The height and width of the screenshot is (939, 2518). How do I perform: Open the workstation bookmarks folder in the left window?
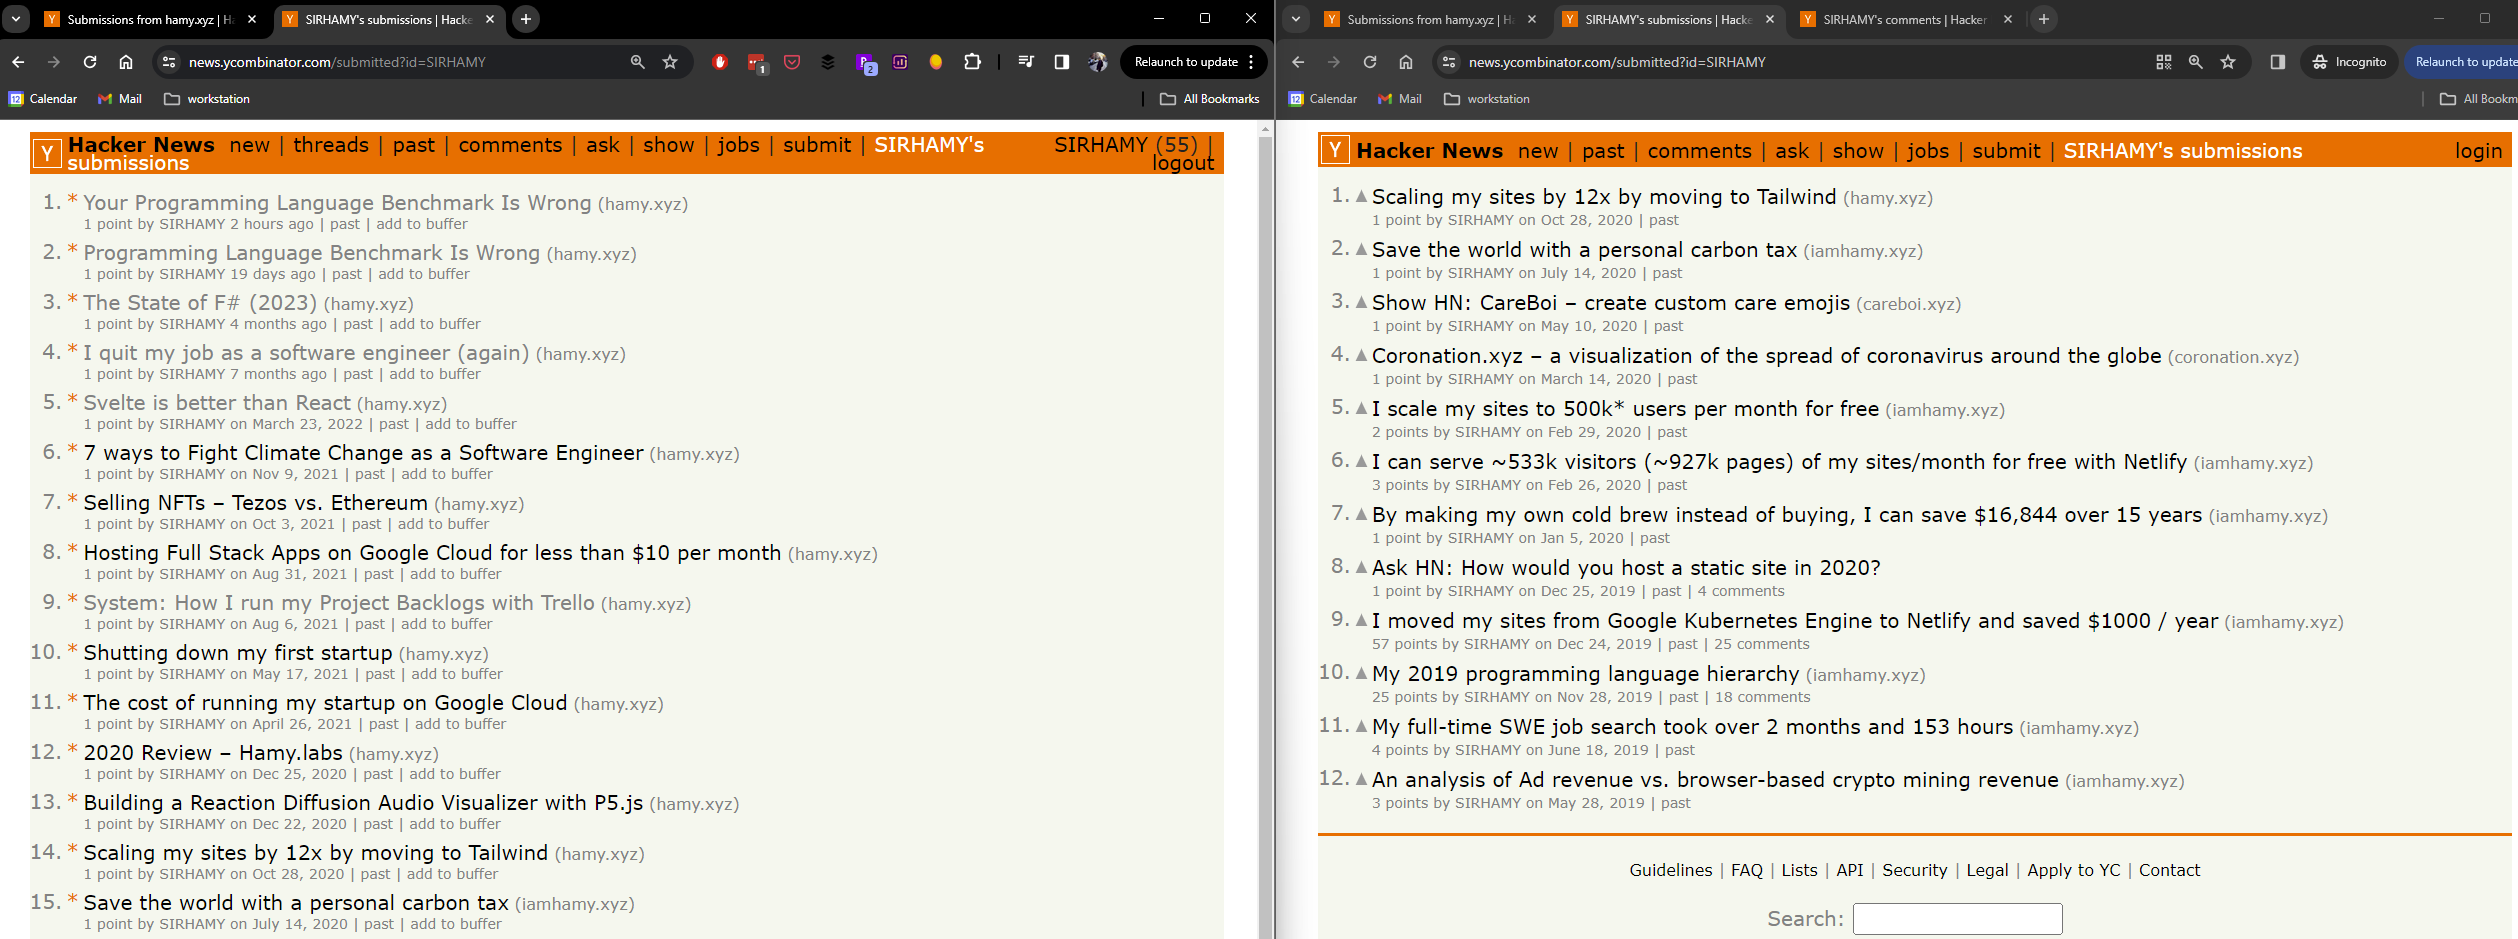point(207,99)
